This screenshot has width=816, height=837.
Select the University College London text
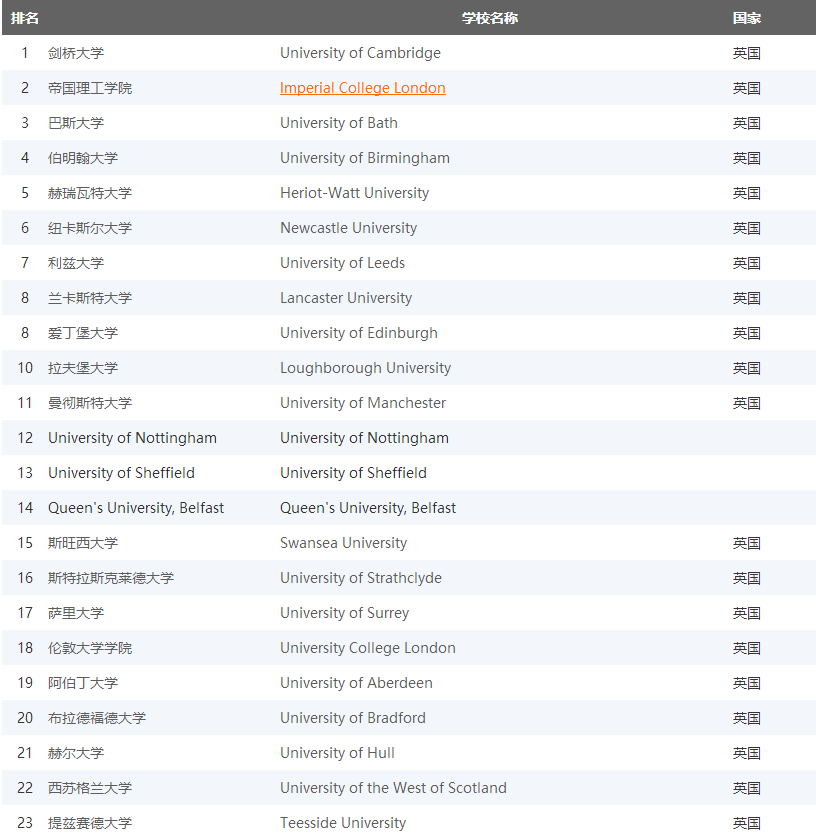pos(368,648)
